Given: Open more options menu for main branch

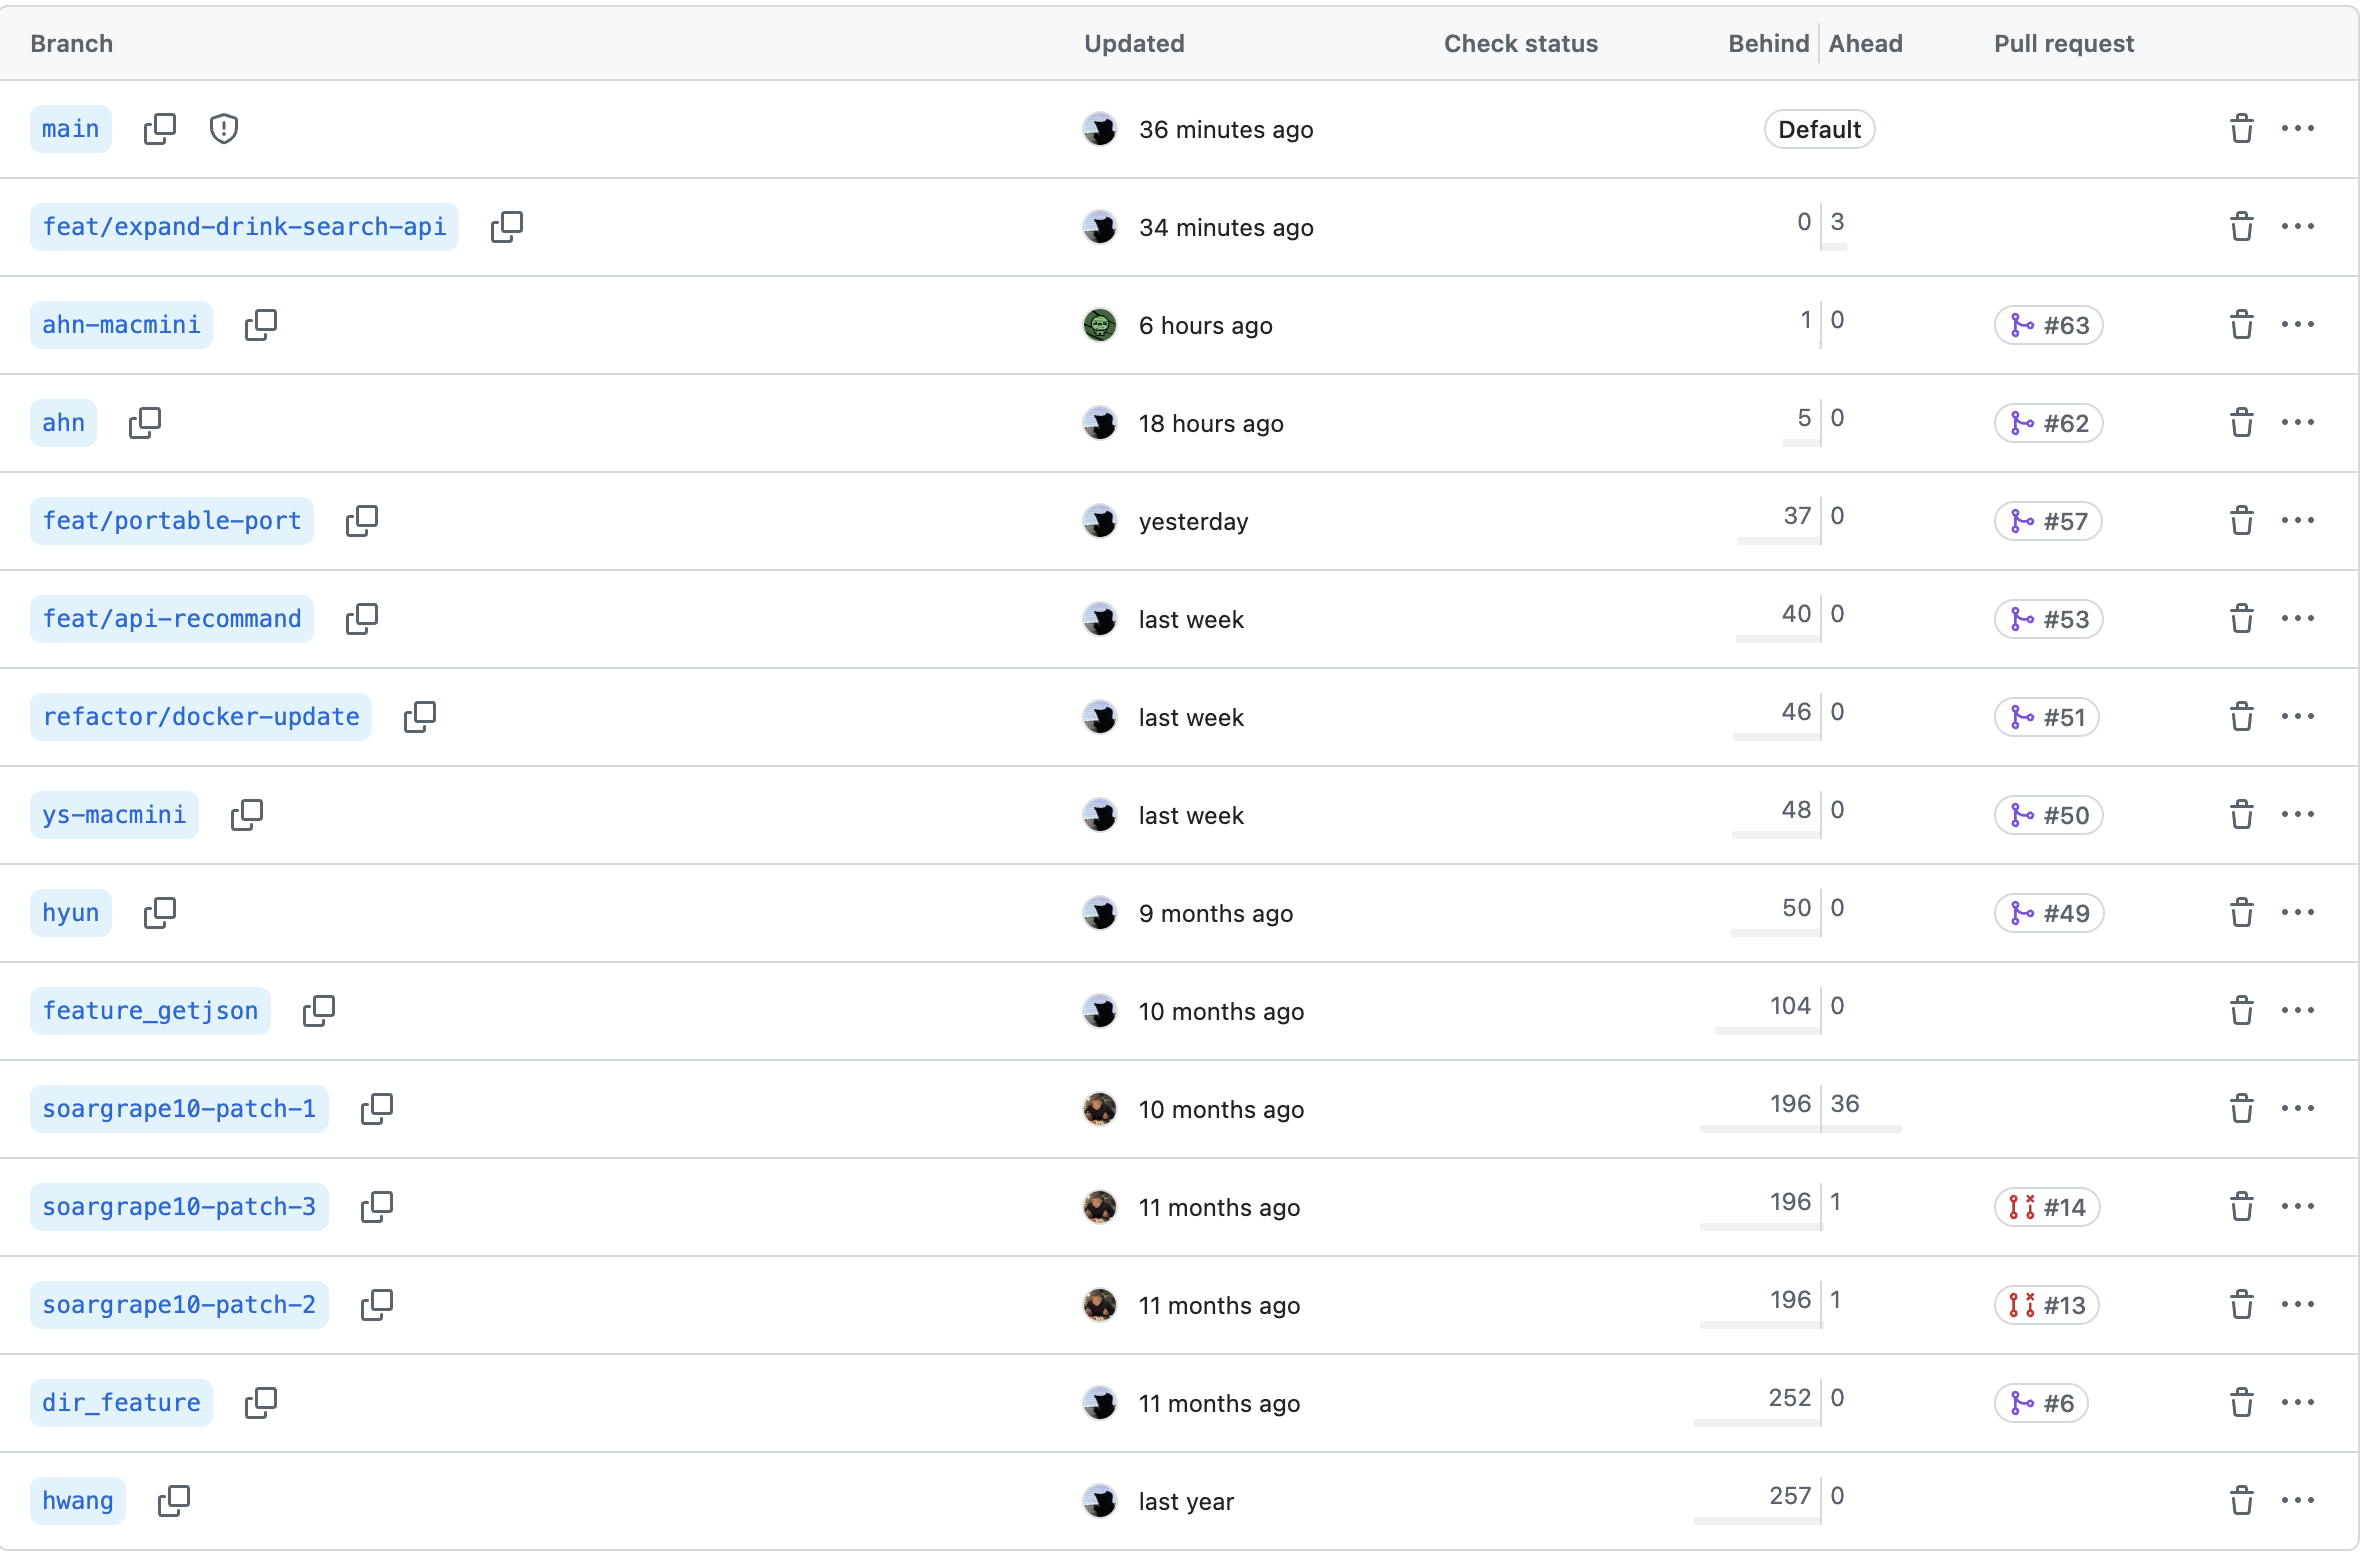Looking at the screenshot, I should pyautogui.click(x=2297, y=129).
